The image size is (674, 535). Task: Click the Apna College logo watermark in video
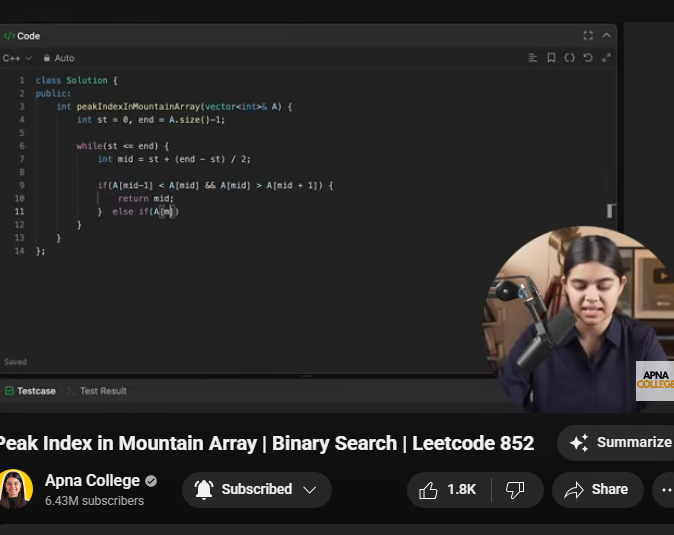point(655,381)
